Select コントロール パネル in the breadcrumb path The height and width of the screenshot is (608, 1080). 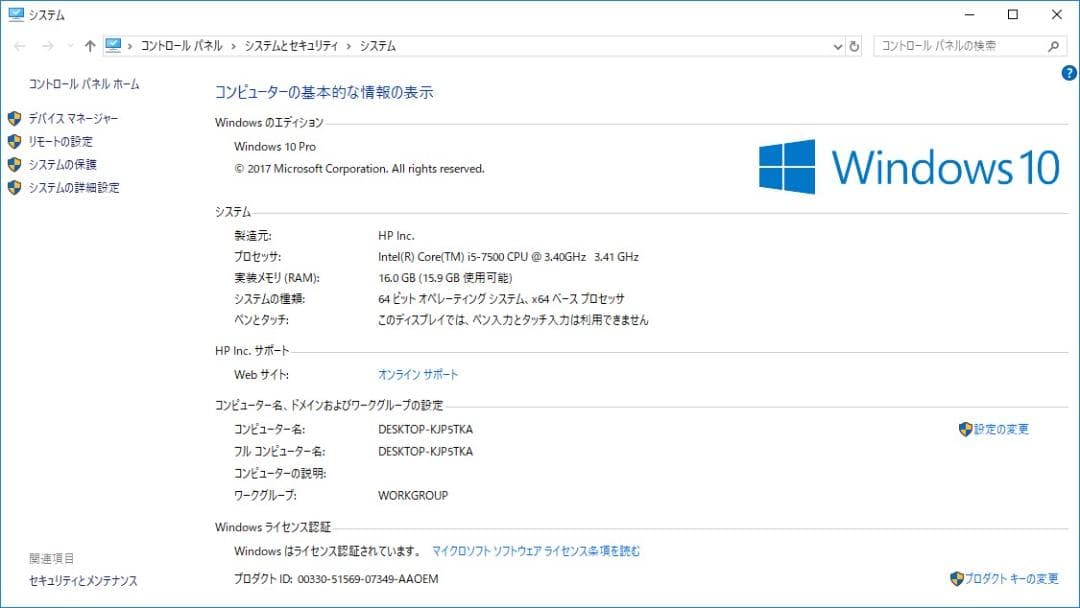(x=180, y=45)
